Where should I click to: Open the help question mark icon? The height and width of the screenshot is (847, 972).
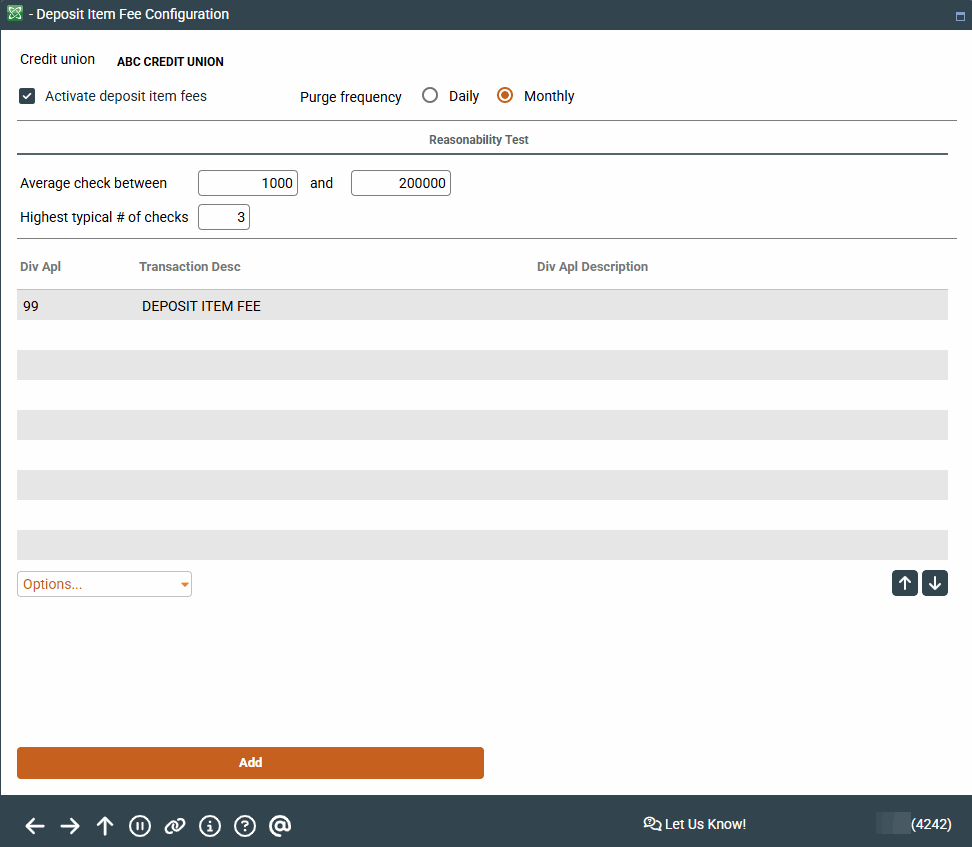pos(245,826)
